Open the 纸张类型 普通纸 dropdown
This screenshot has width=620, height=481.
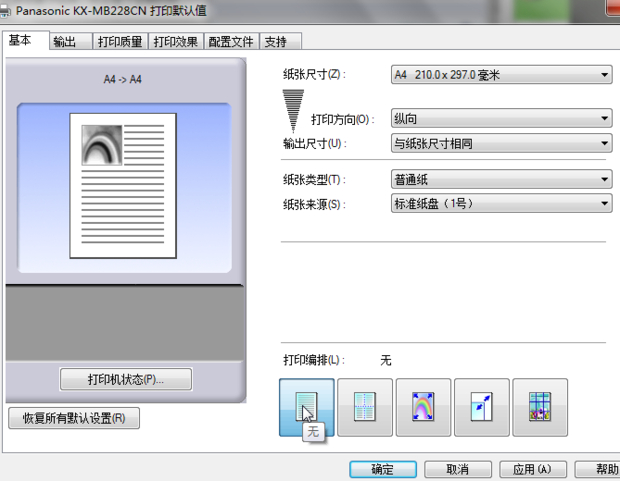click(x=501, y=180)
